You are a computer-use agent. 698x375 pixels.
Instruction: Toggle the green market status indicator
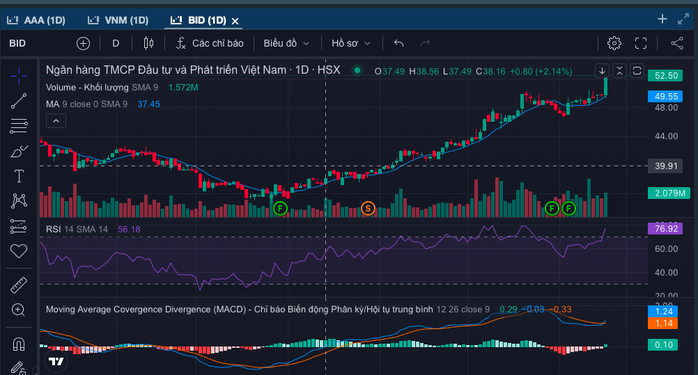357,70
